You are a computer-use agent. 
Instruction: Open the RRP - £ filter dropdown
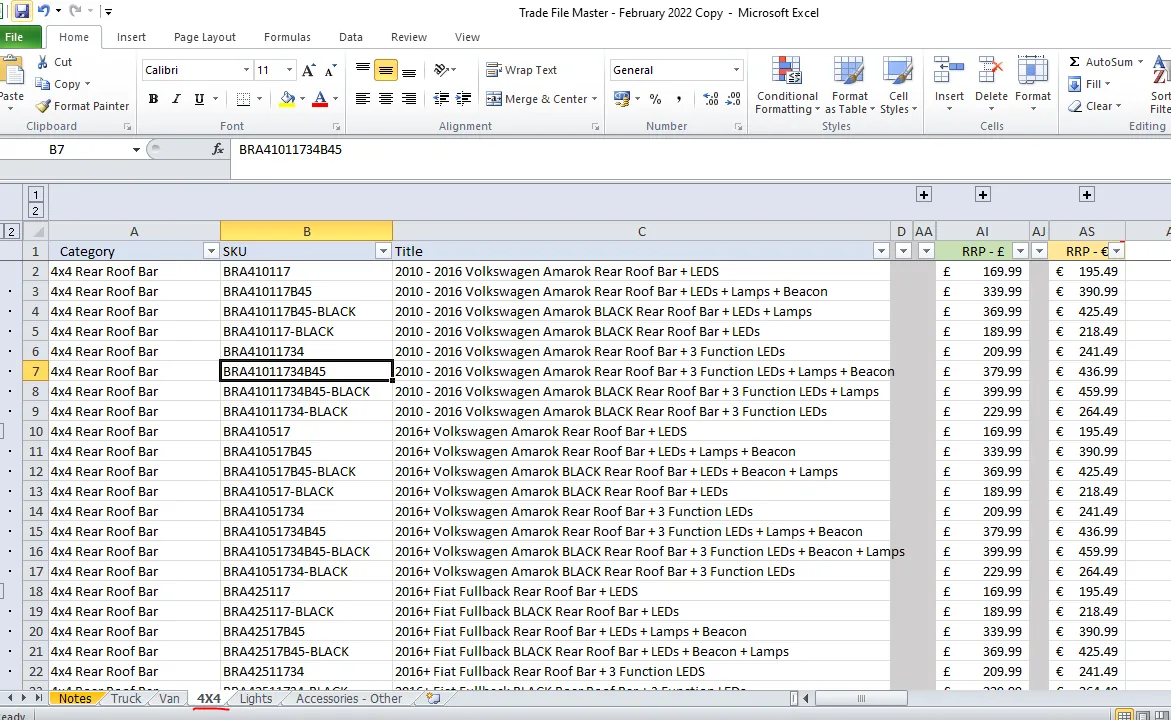1019,252
